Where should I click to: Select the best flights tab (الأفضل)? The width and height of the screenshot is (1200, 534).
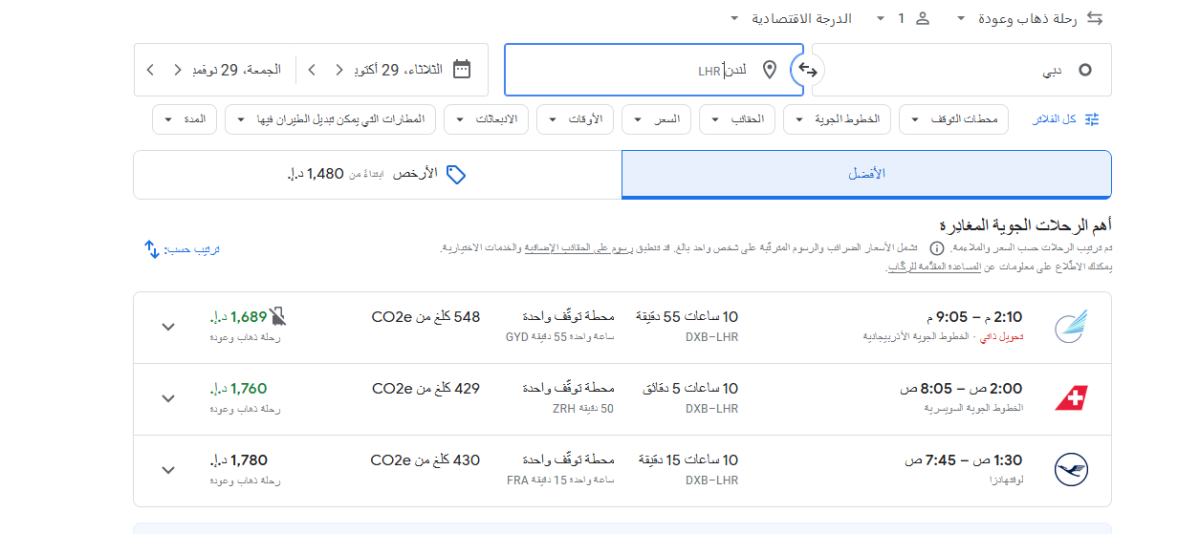click(866, 174)
